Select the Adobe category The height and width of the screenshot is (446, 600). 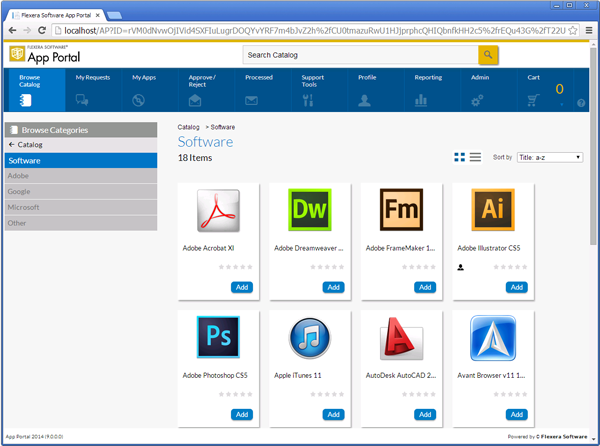click(81, 176)
